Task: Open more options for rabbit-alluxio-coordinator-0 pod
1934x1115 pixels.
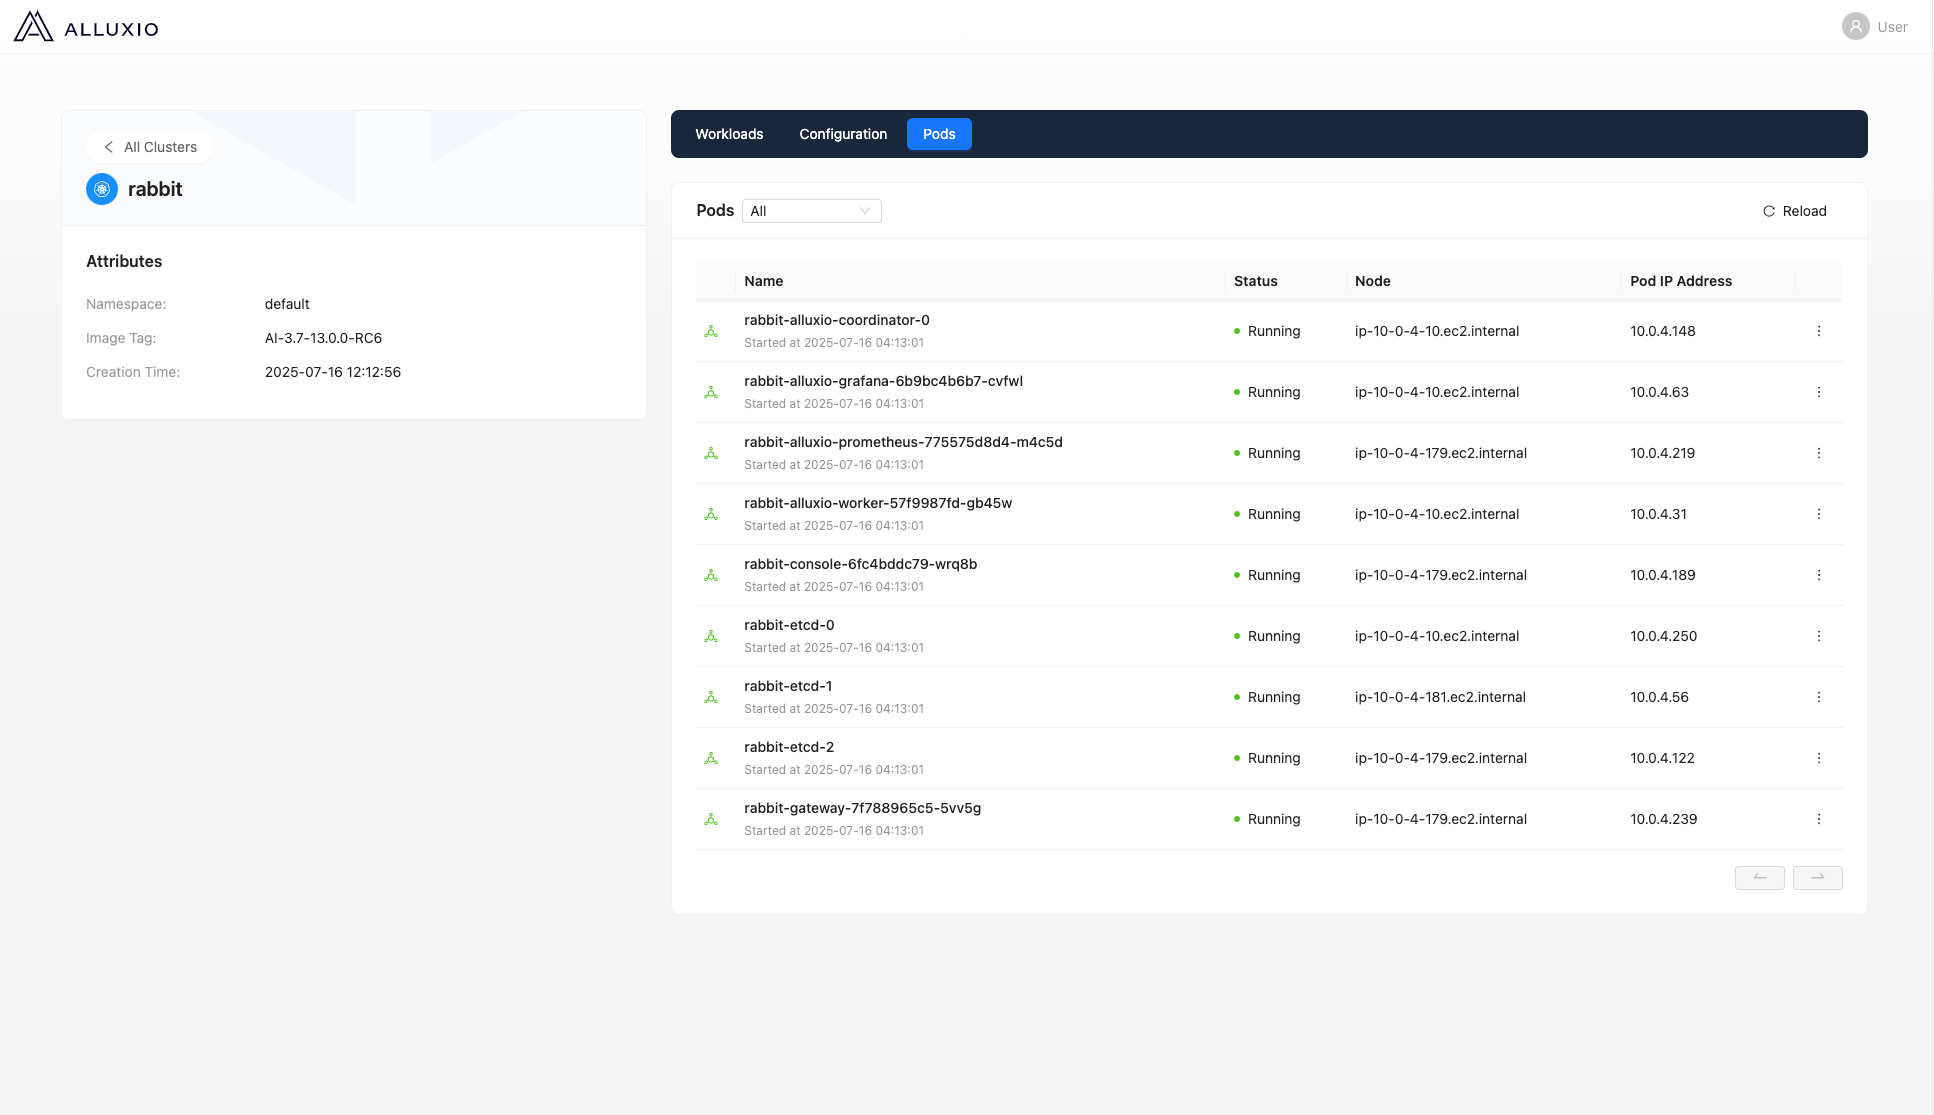Action: 1818,331
